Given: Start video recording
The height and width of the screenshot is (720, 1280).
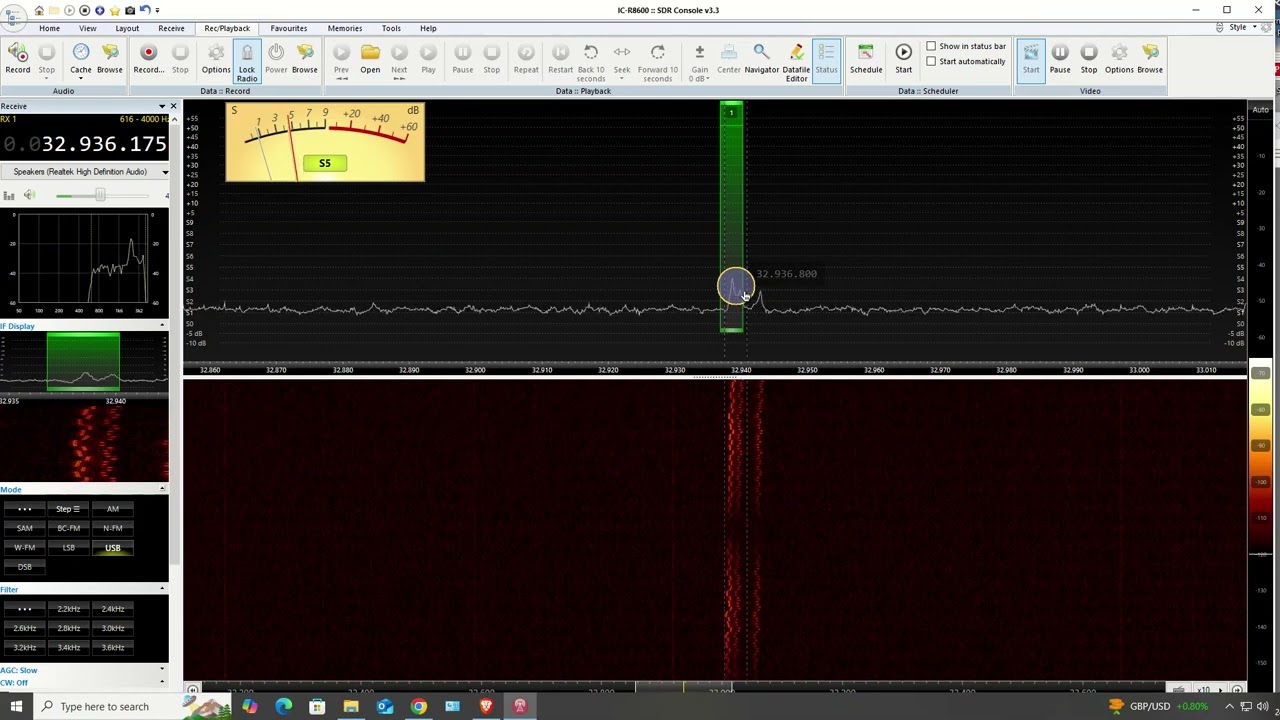Looking at the screenshot, I should pos(1031,59).
